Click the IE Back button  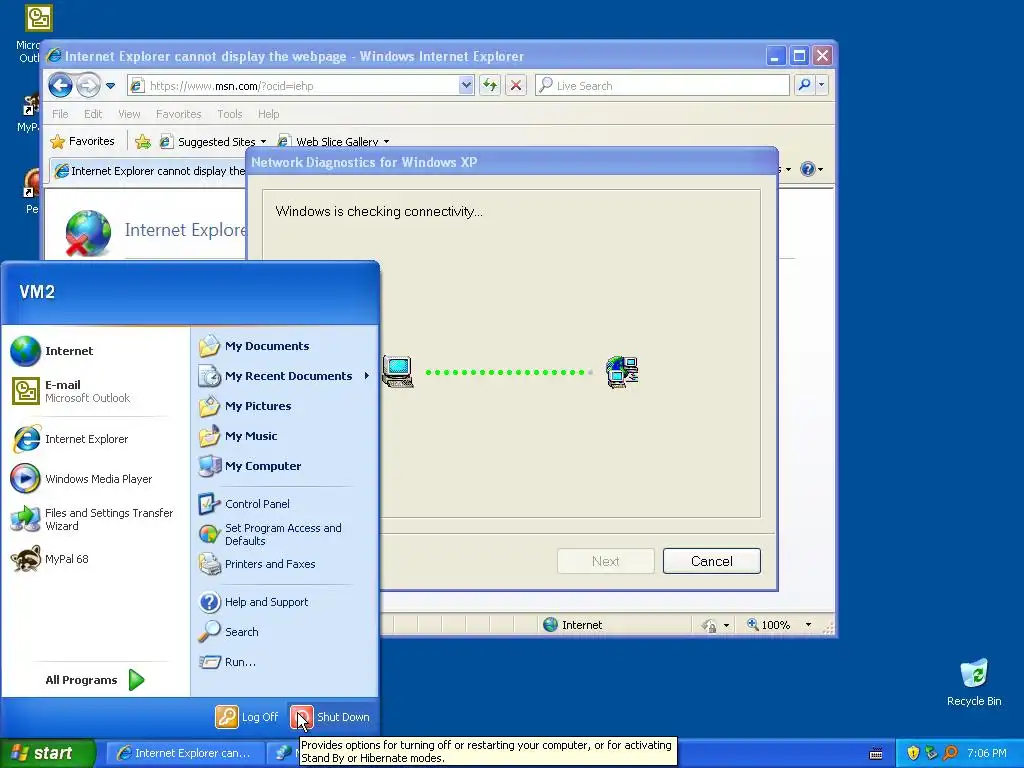point(60,85)
